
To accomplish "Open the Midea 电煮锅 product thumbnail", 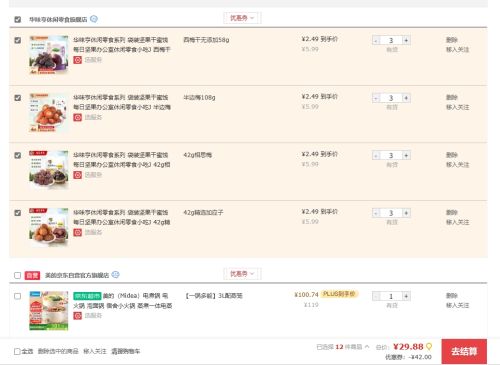I will (49, 311).
